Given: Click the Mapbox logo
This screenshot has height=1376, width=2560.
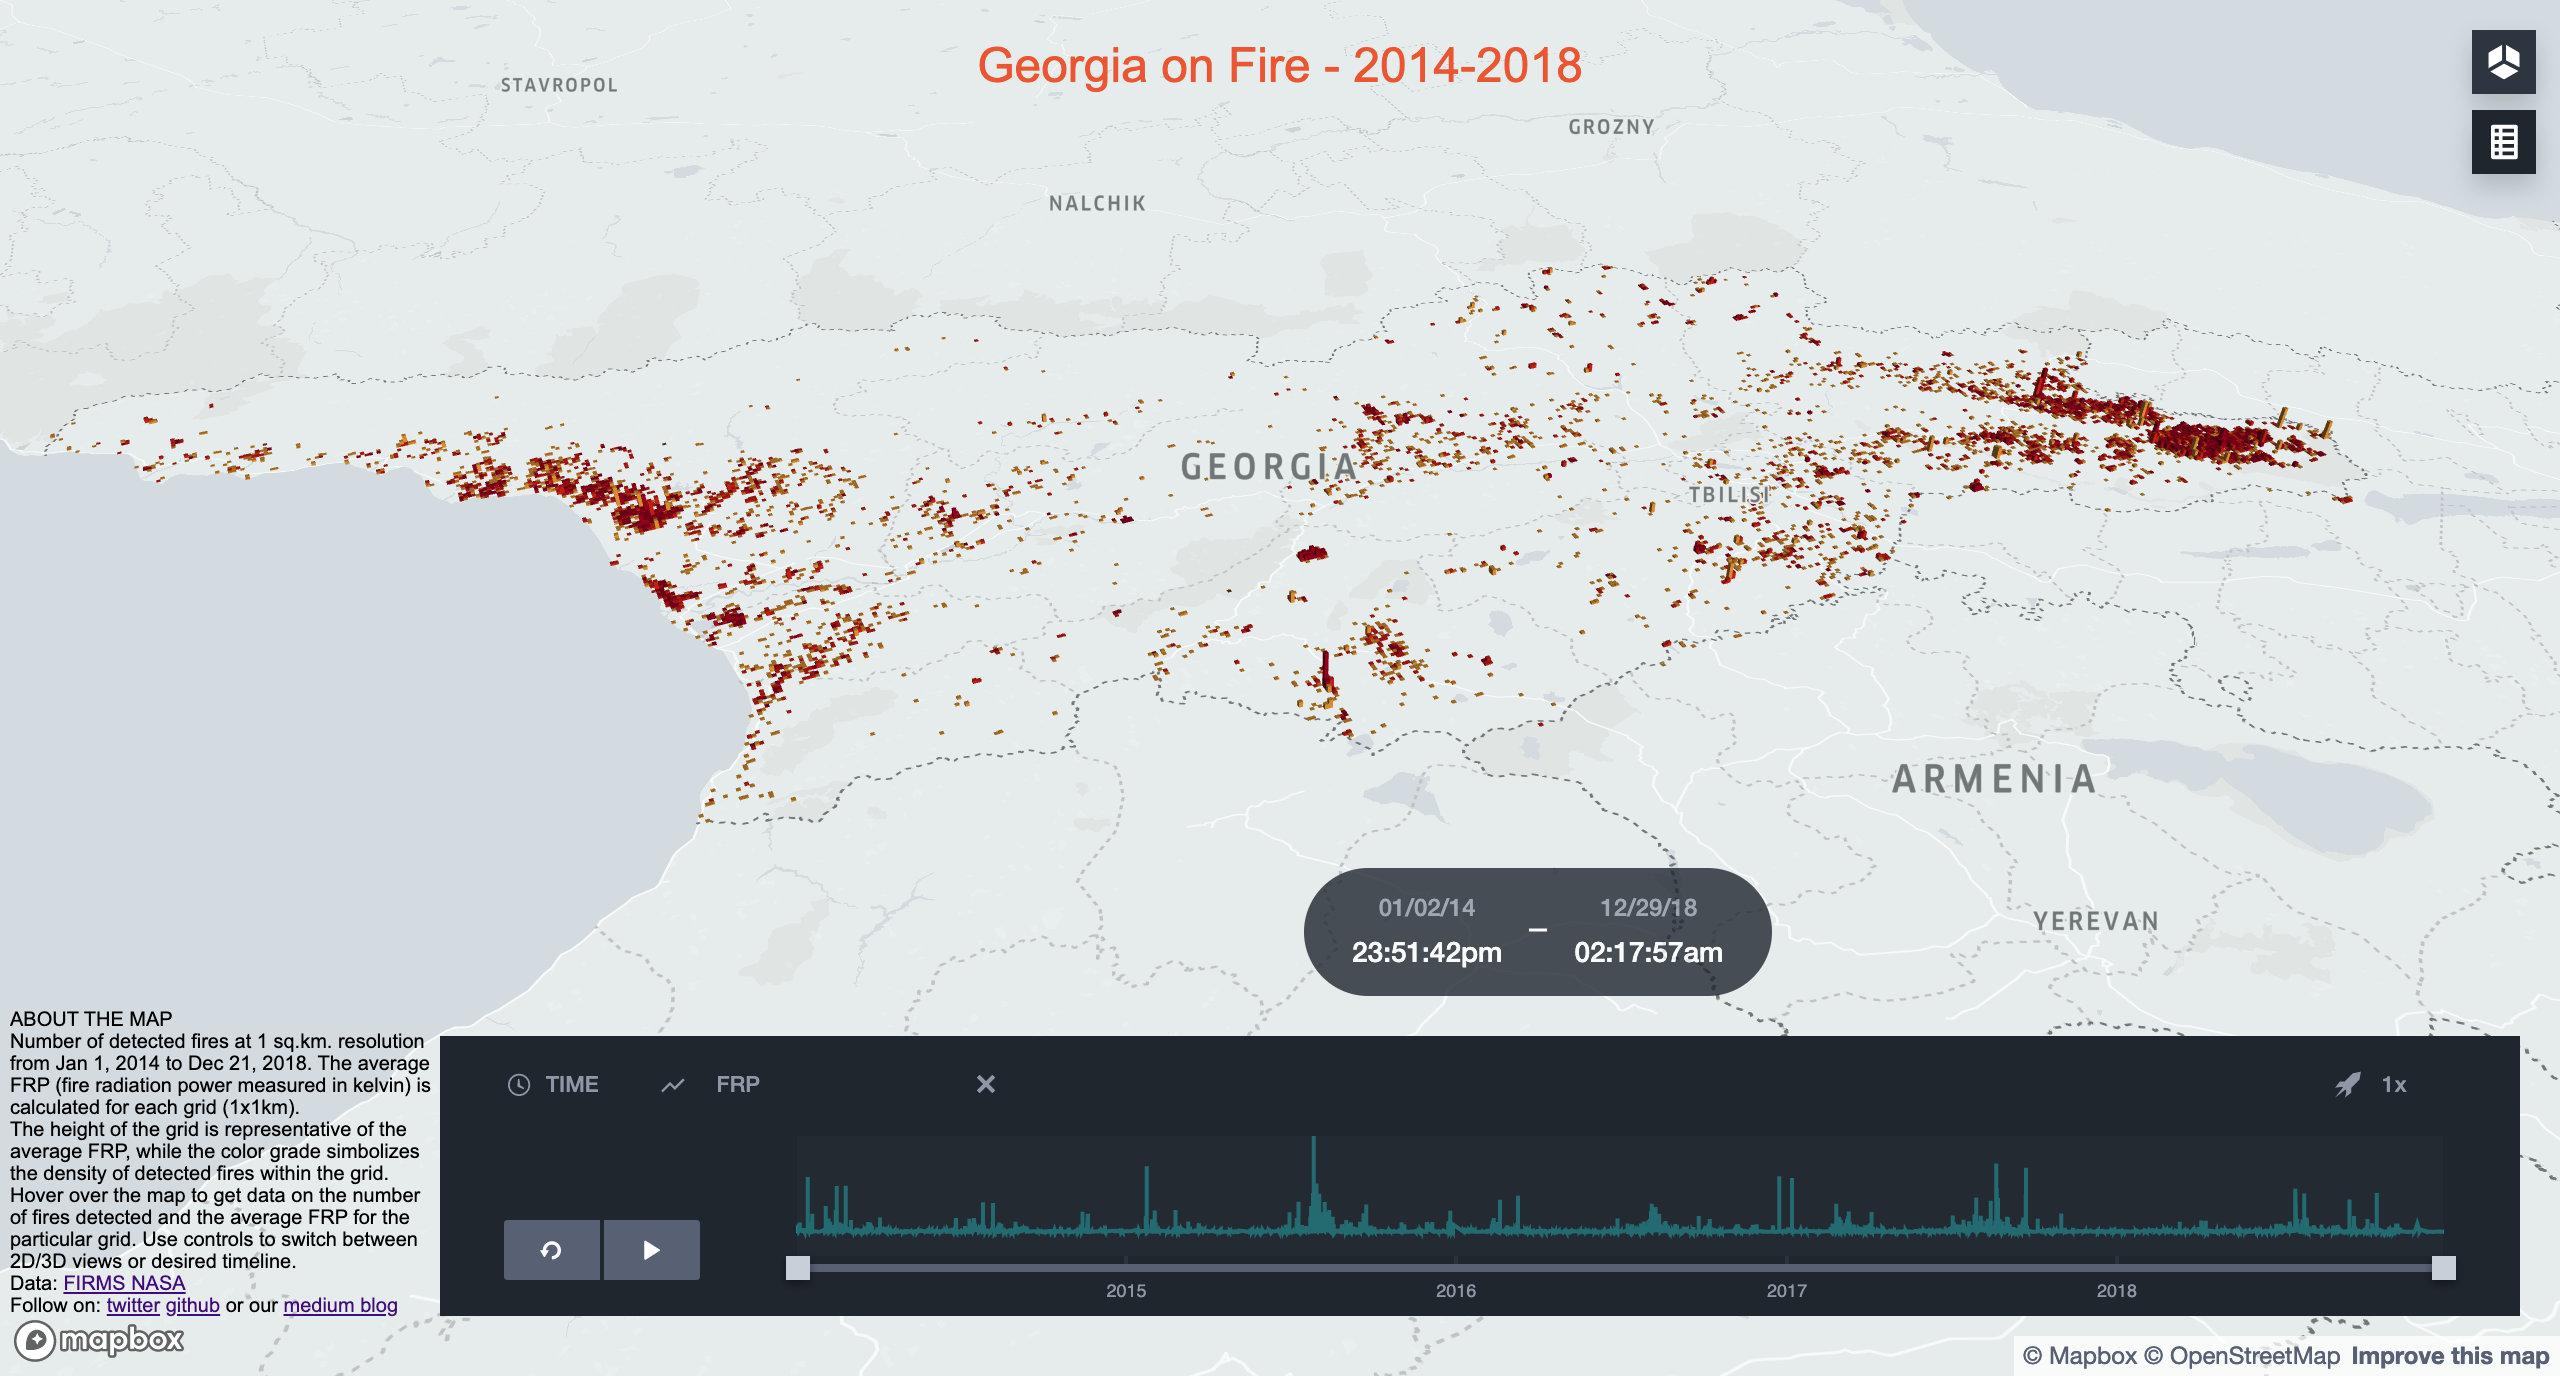Looking at the screenshot, I should [100, 1340].
